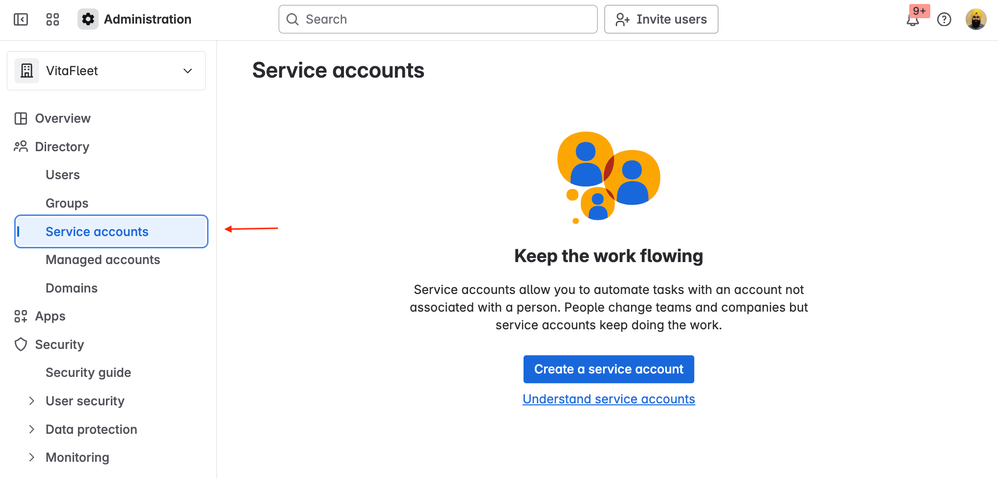998x479 pixels.
Task: Open the help question mark icon
Action: click(944, 20)
